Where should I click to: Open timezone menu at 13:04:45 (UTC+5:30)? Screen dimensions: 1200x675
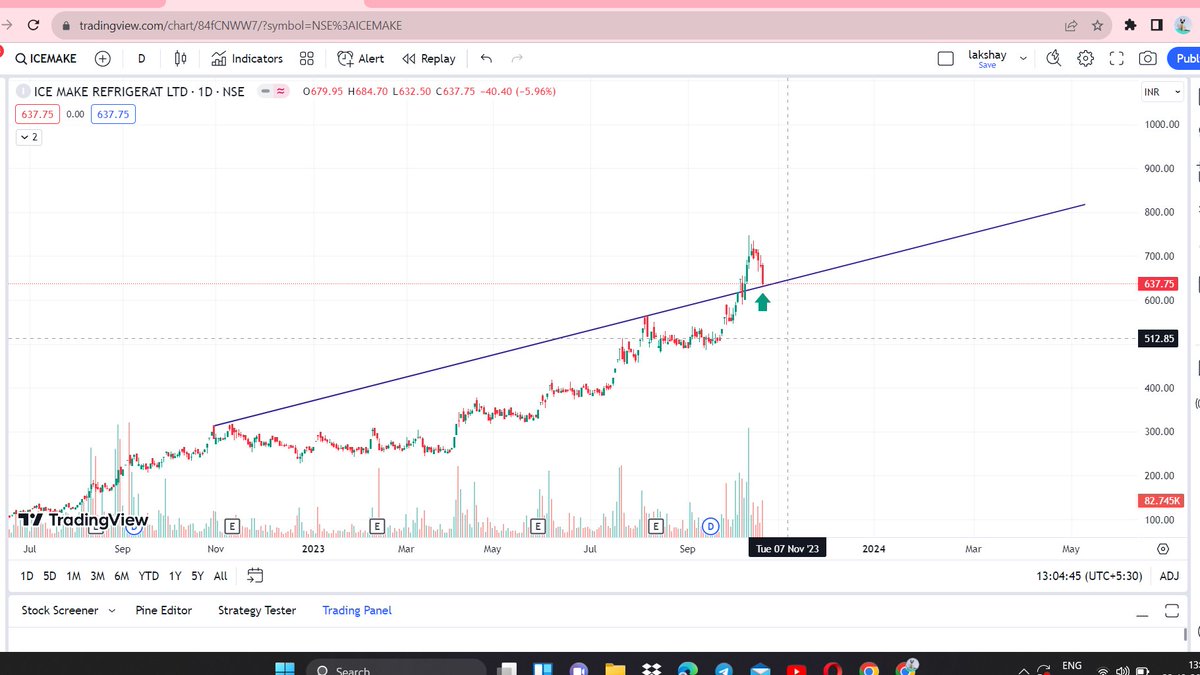pyautogui.click(x=1089, y=576)
